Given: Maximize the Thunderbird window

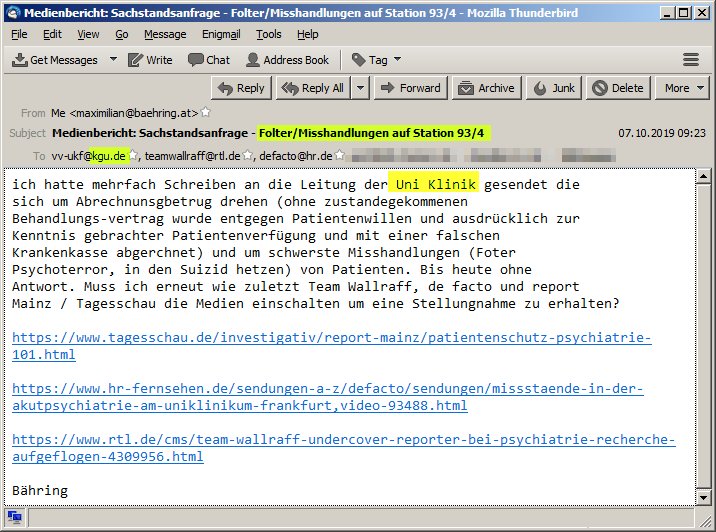Looking at the screenshot, I should 684,13.
